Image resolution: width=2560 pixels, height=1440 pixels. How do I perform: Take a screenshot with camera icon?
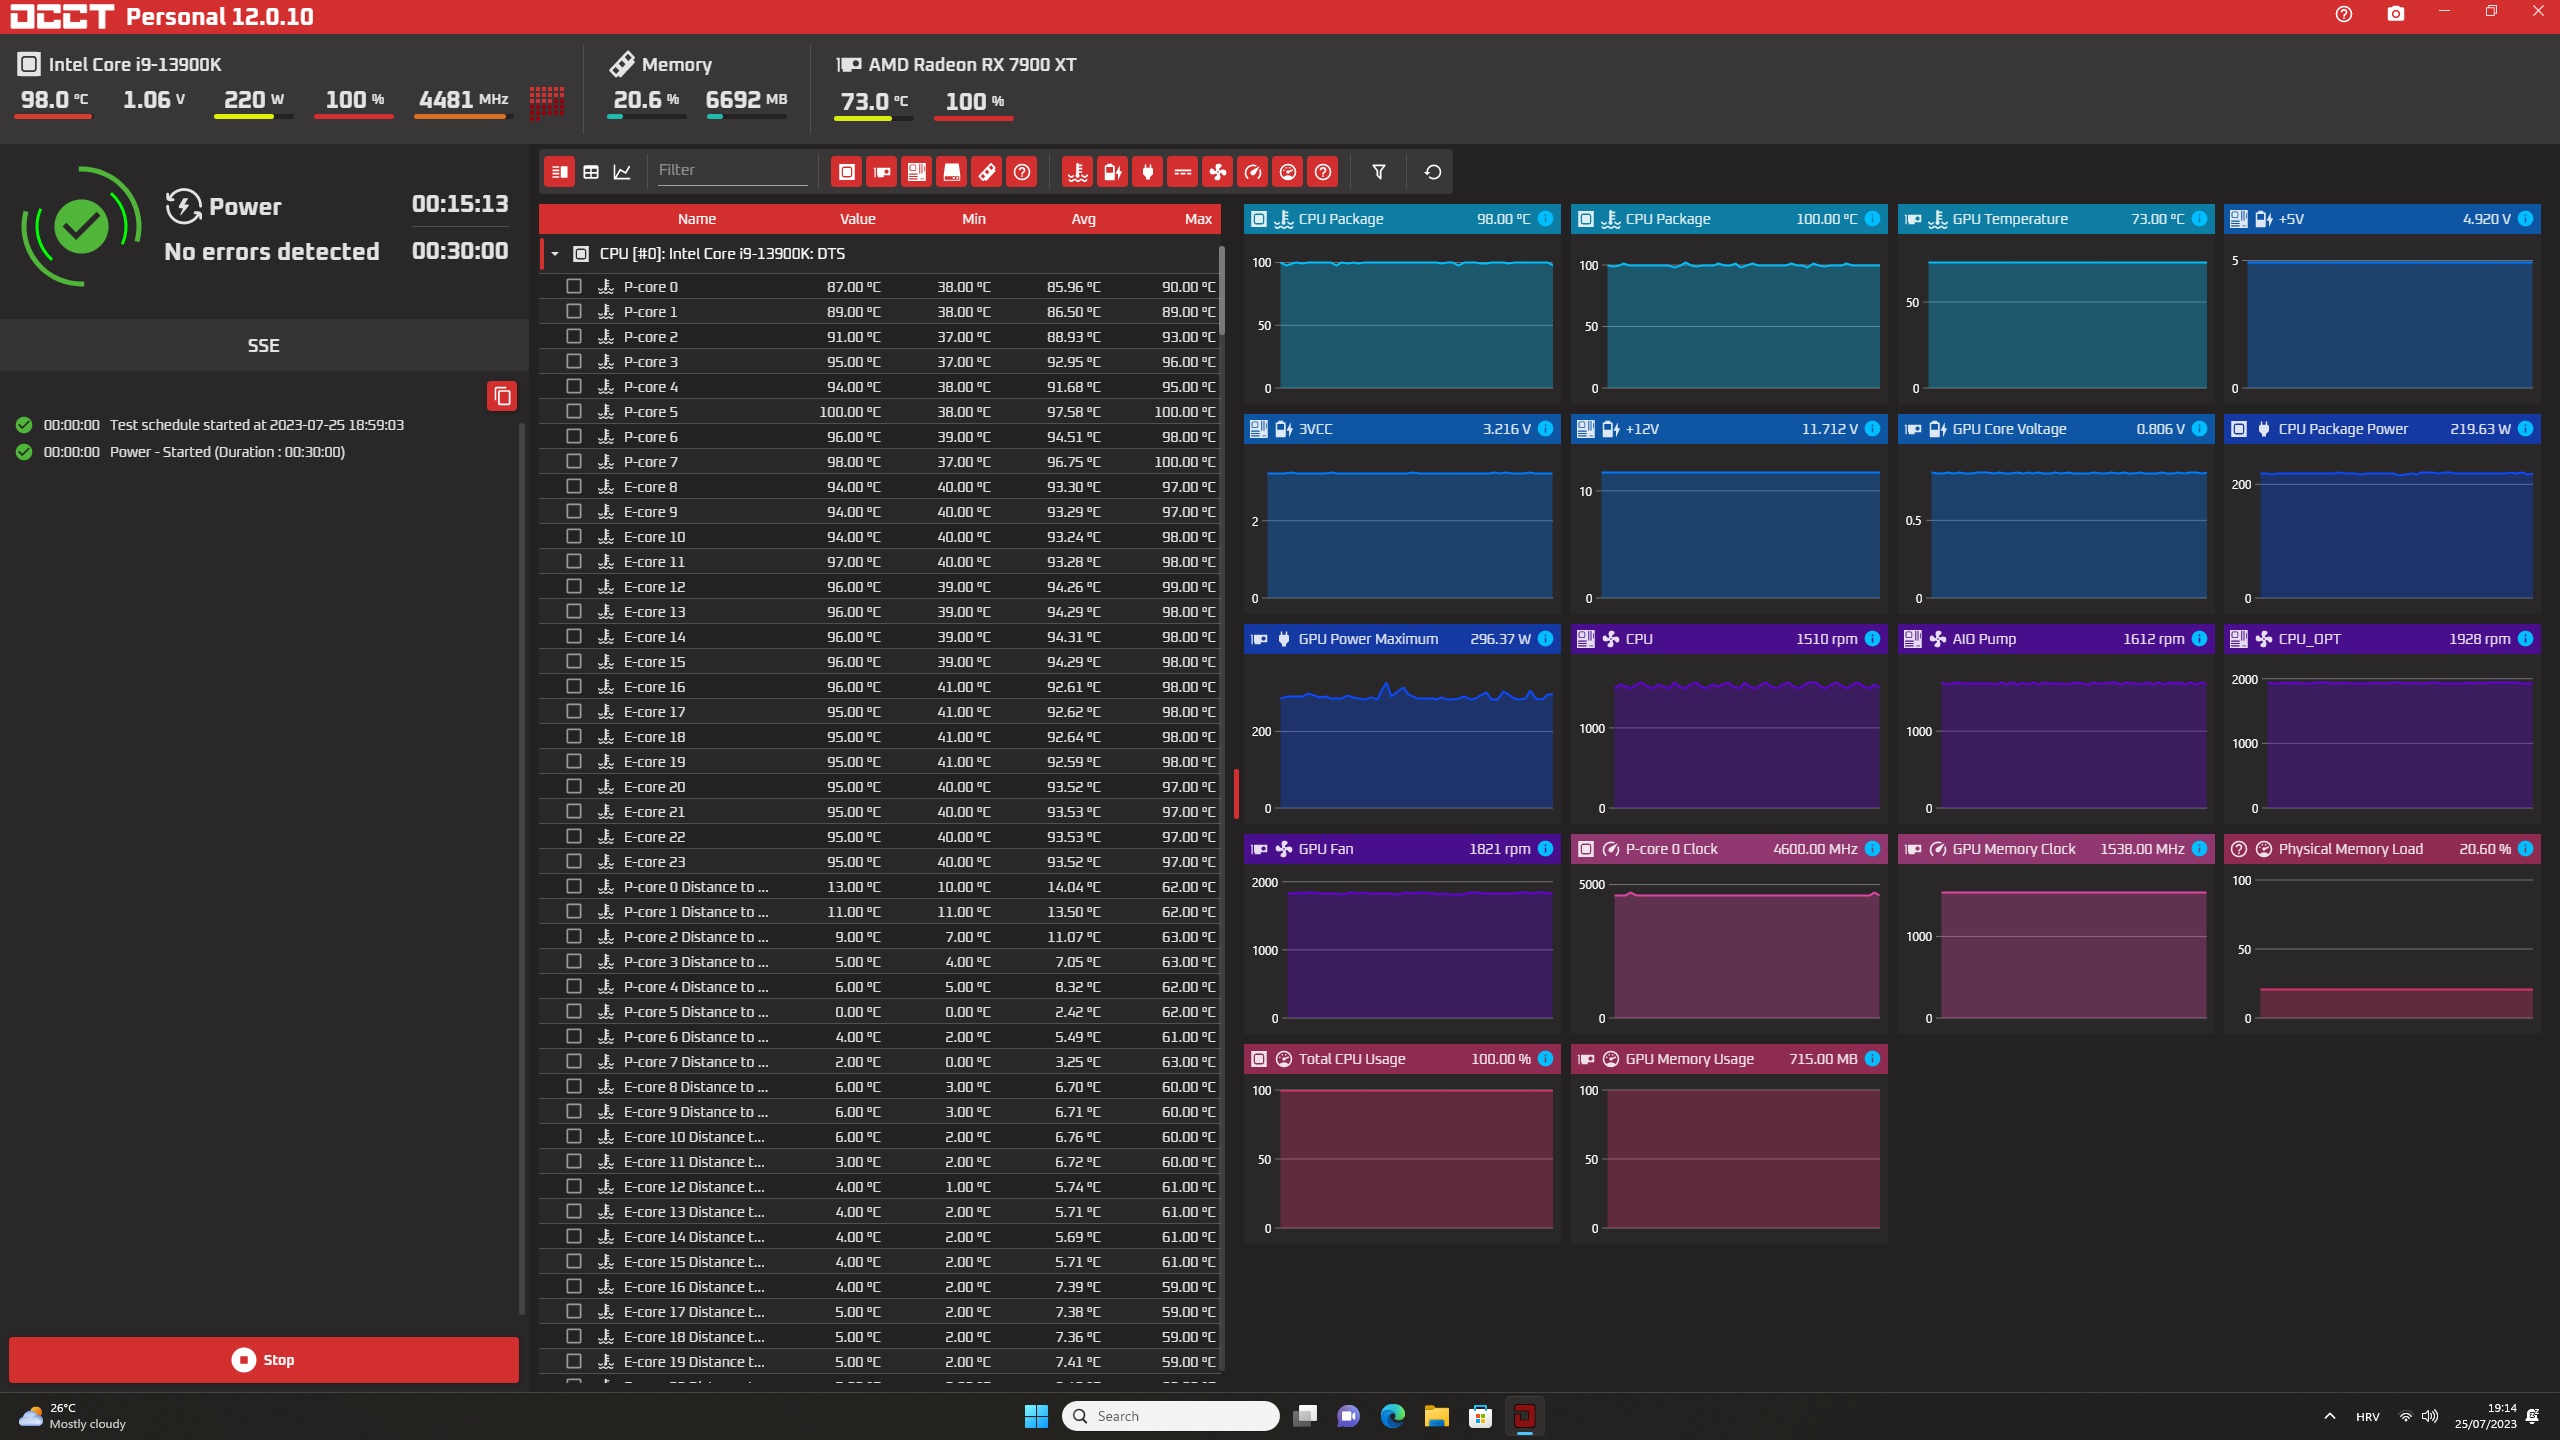click(2396, 14)
